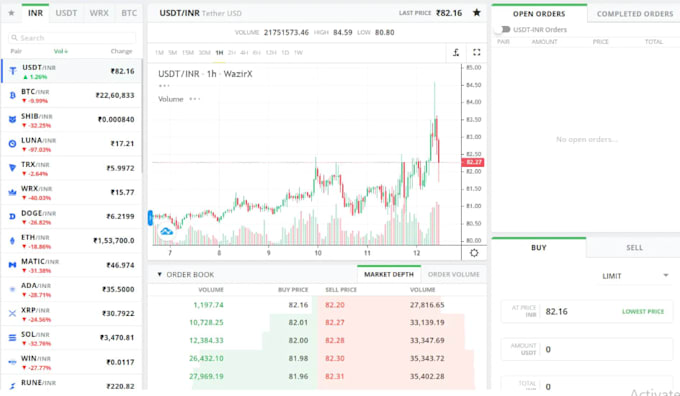Click the MATIC coin icon
This screenshot has height=396, width=680.
coord(13,265)
